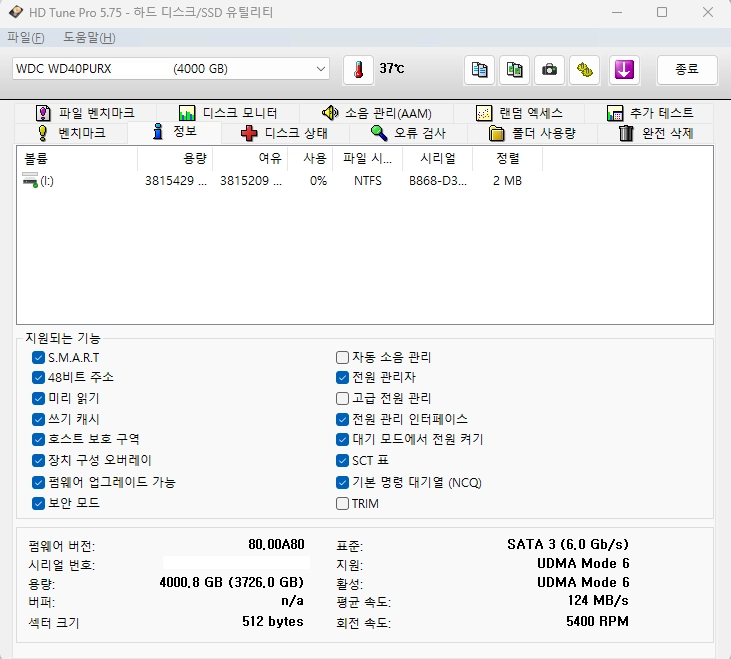Enable the TRIM checkbox
This screenshot has width=731, height=659.
(x=342, y=503)
